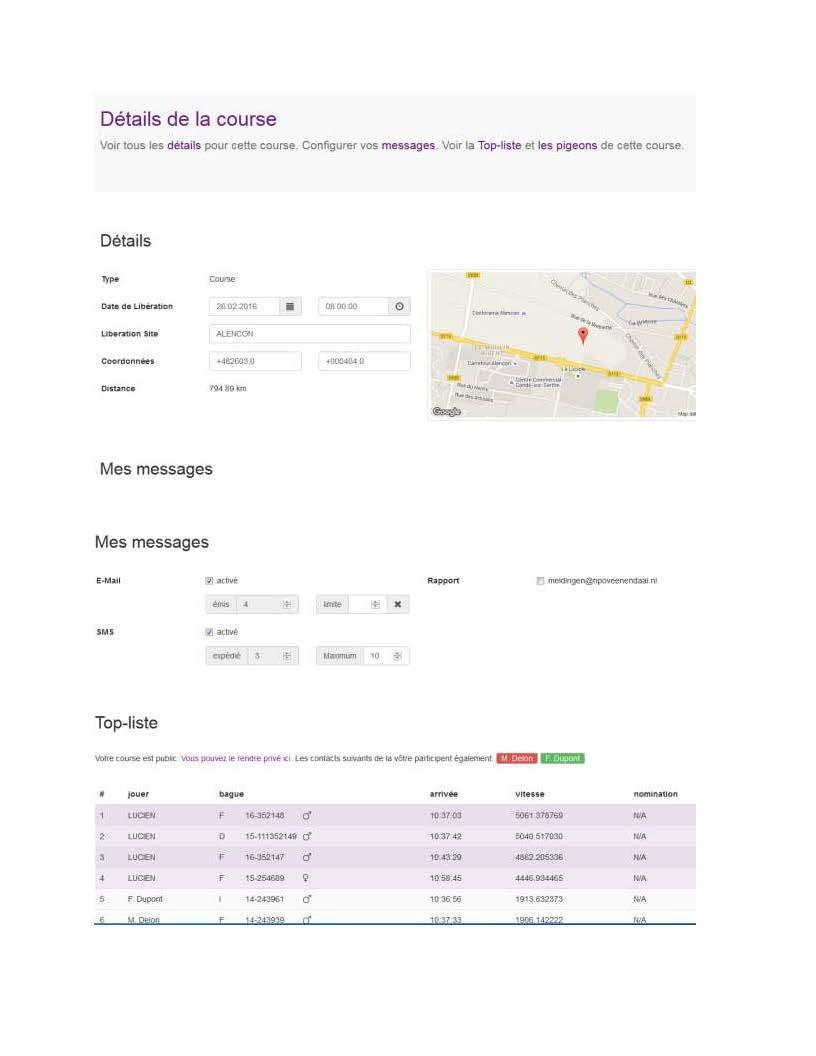
Task: Click the release date field 26.02.2016
Action: (244, 306)
